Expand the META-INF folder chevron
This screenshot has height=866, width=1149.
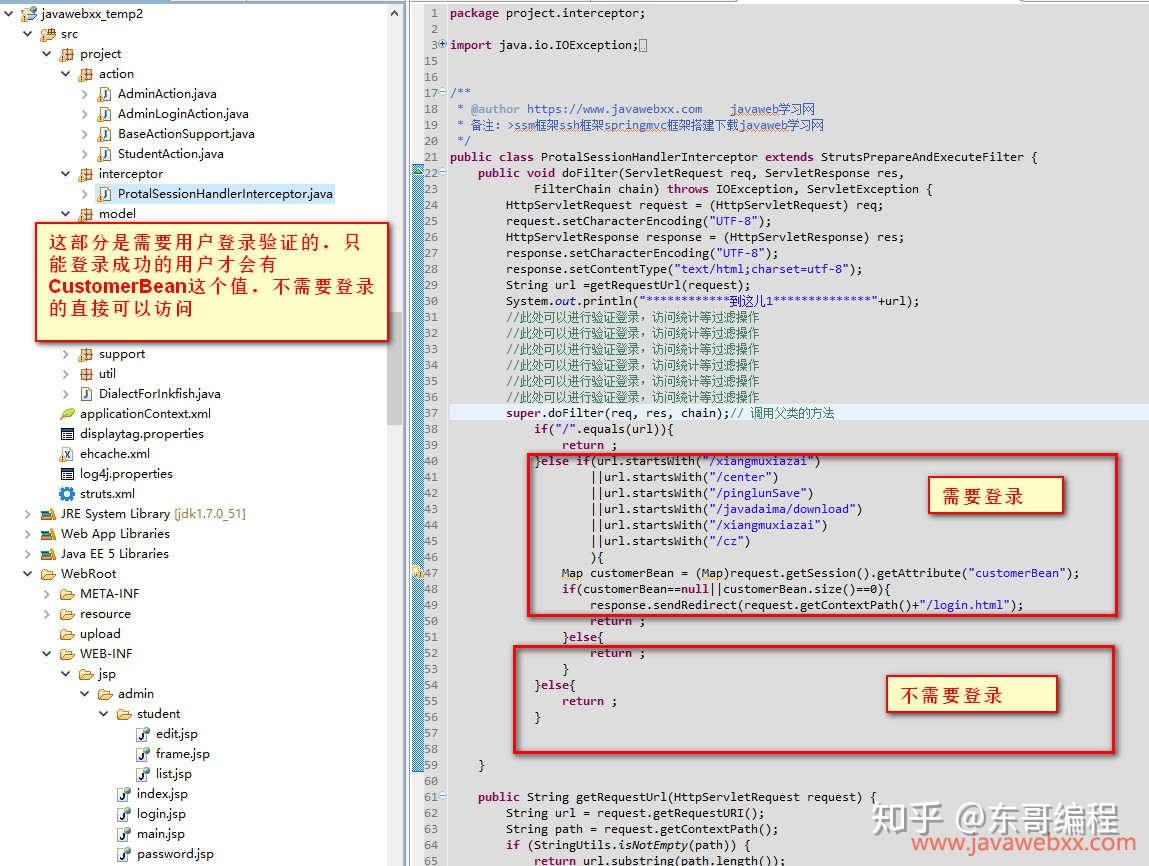click(47, 593)
